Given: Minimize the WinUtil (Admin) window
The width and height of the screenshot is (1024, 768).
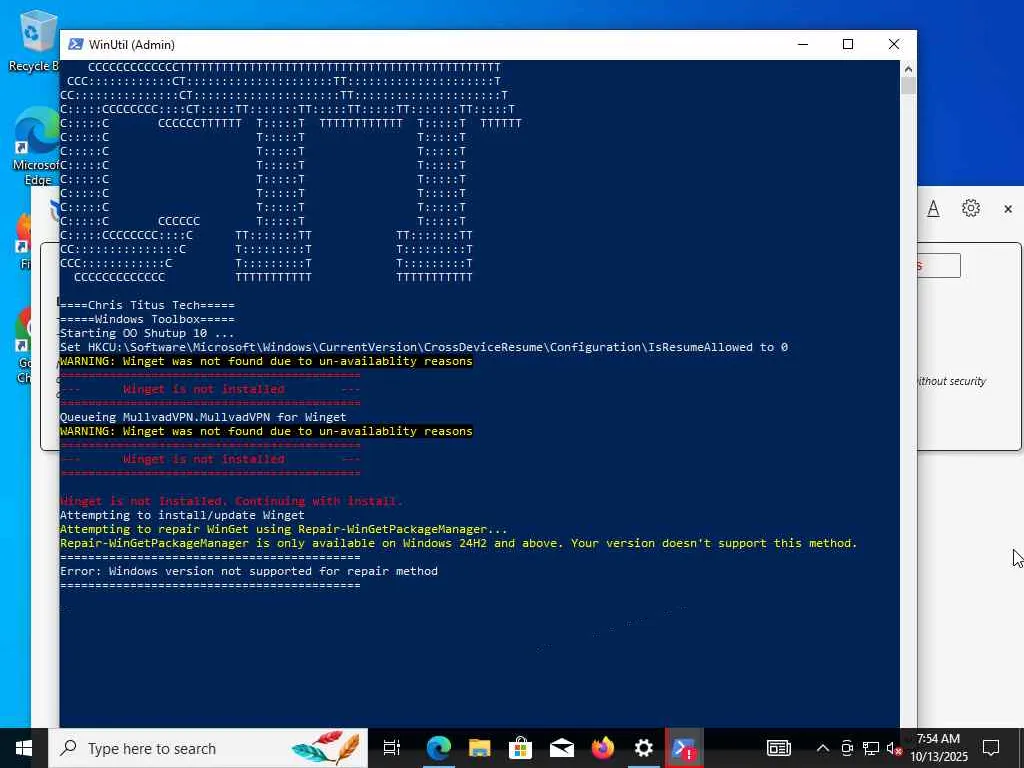Looking at the screenshot, I should tap(803, 44).
